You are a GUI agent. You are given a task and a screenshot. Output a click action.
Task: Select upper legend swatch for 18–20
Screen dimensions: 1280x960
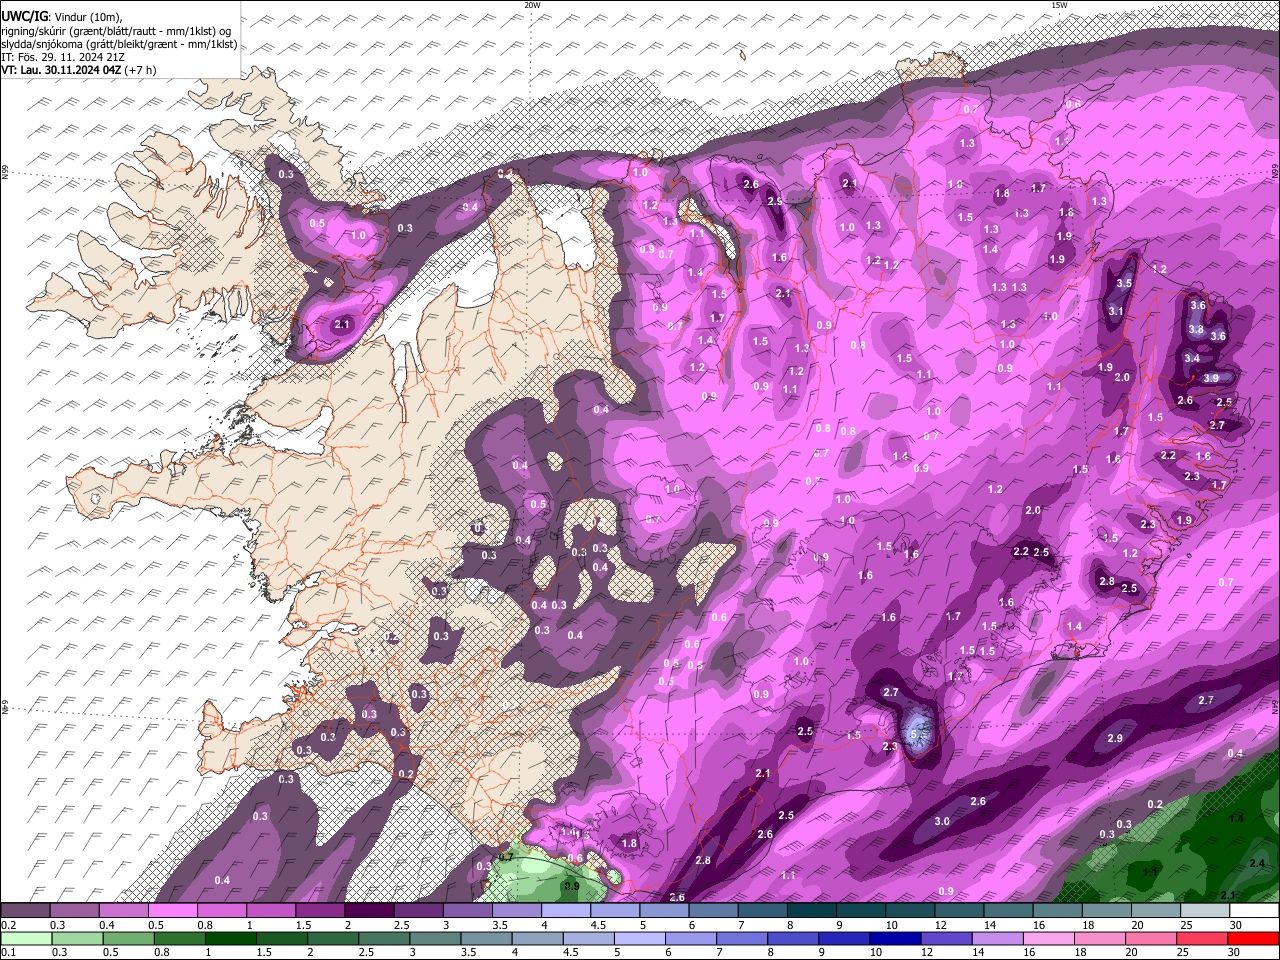(x=1106, y=911)
